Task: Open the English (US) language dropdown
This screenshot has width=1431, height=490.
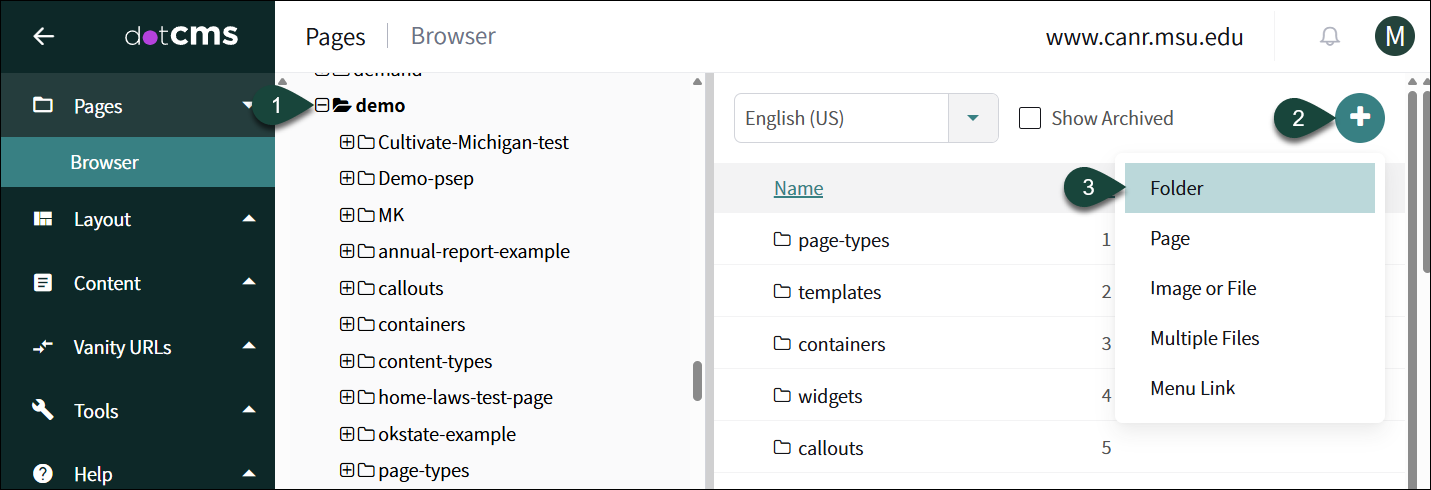Action: (972, 118)
